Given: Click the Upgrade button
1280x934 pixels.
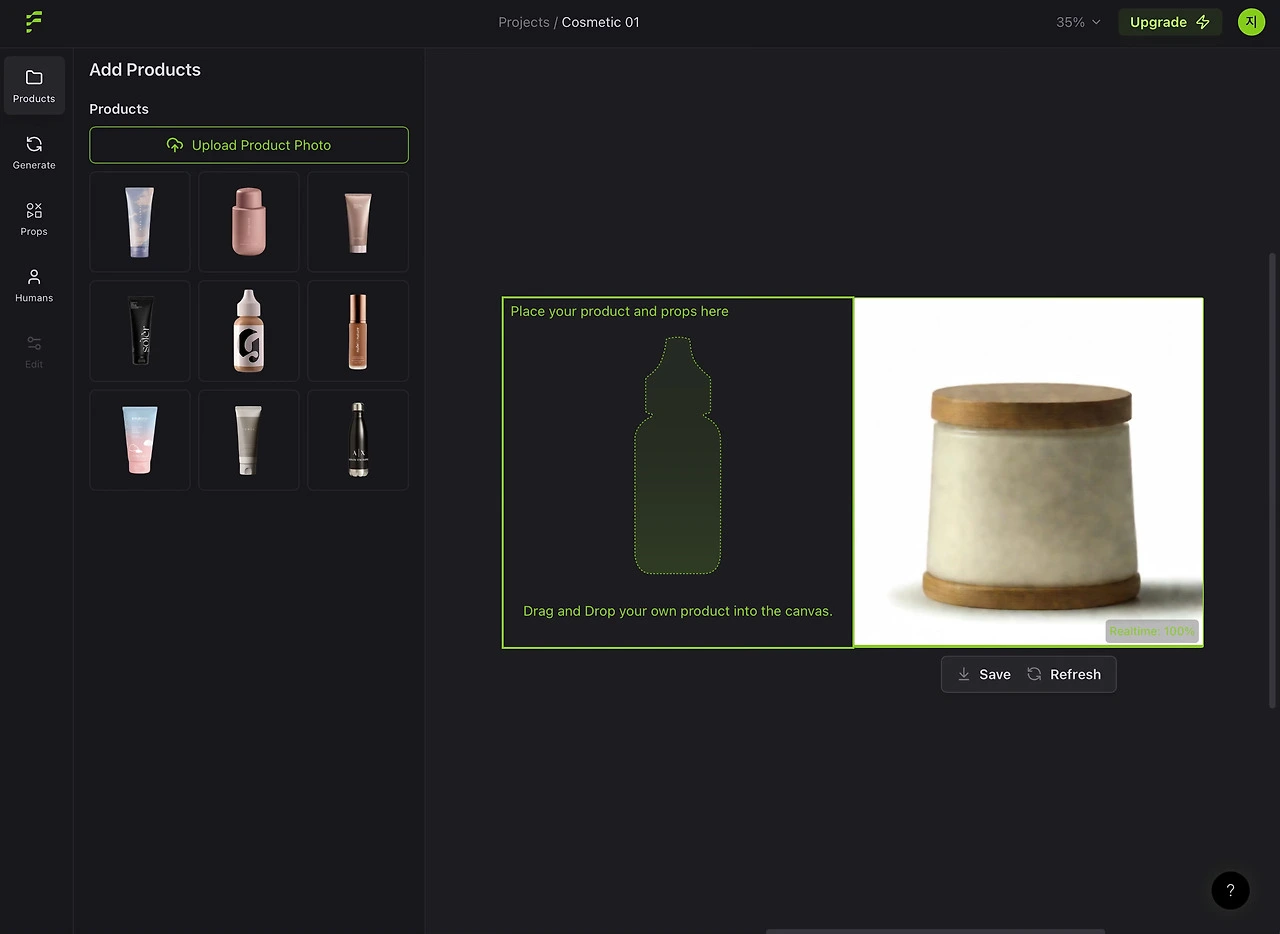Looking at the screenshot, I should (x=1170, y=22).
